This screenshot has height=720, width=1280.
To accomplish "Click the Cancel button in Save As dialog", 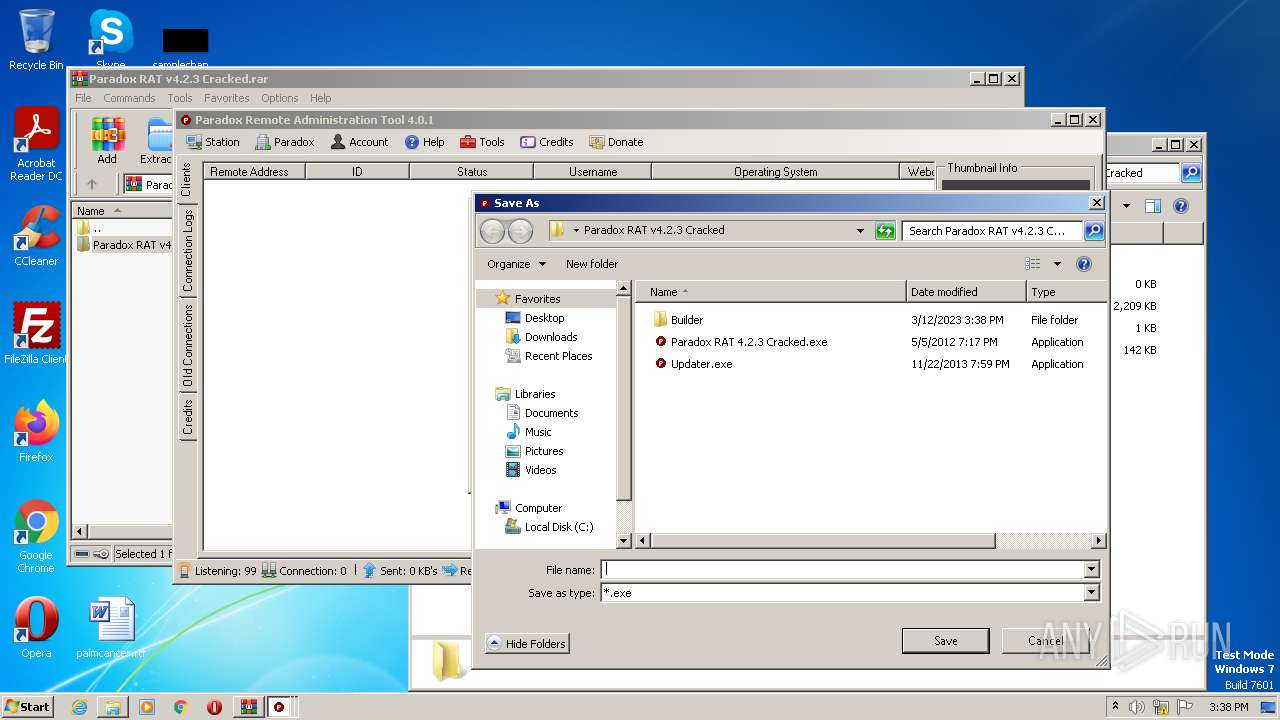I will [x=1045, y=641].
